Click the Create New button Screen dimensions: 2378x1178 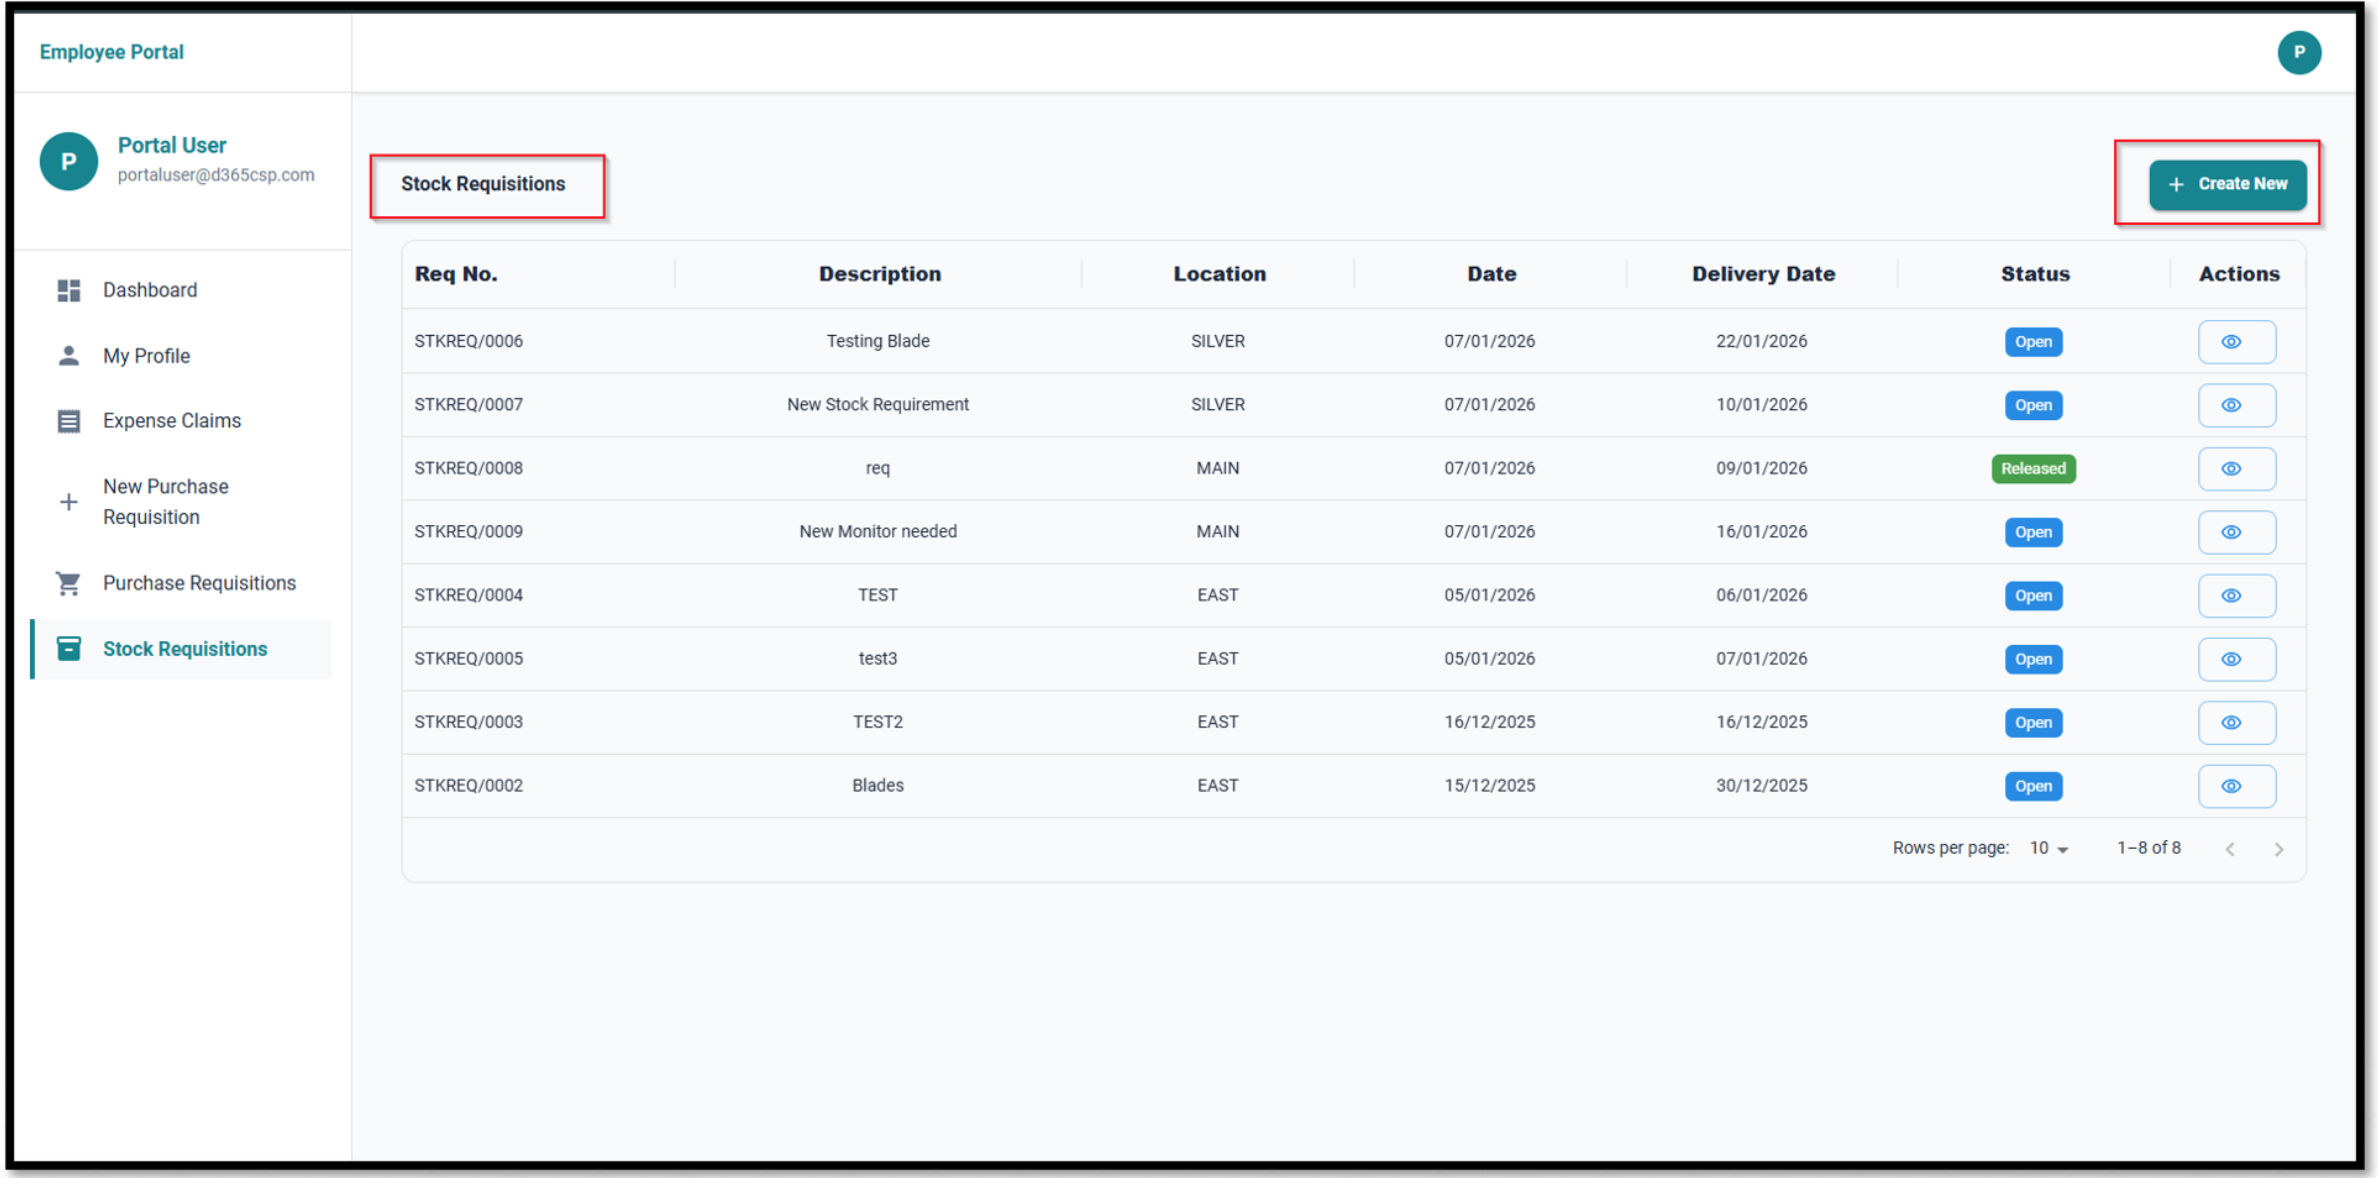click(x=2227, y=184)
